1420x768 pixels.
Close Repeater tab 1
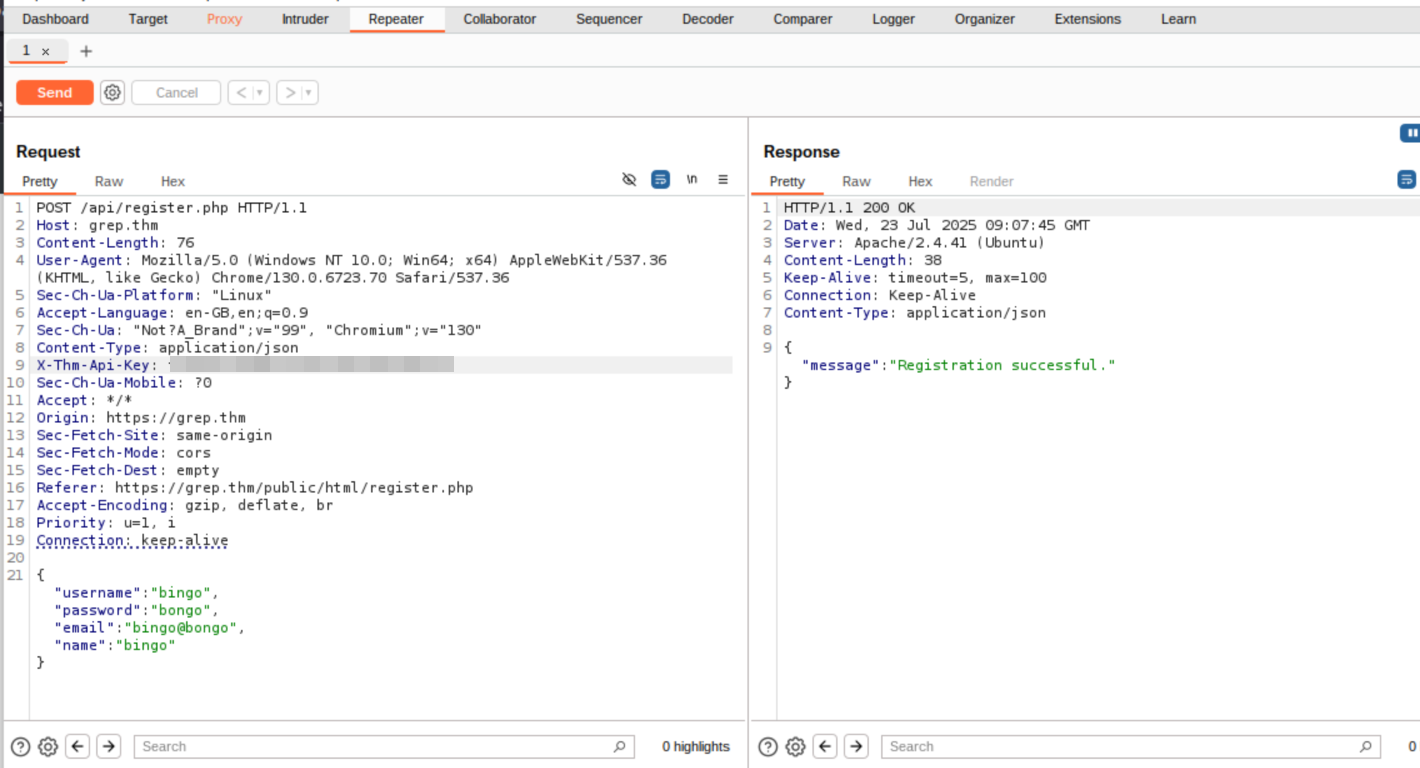pos(45,52)
